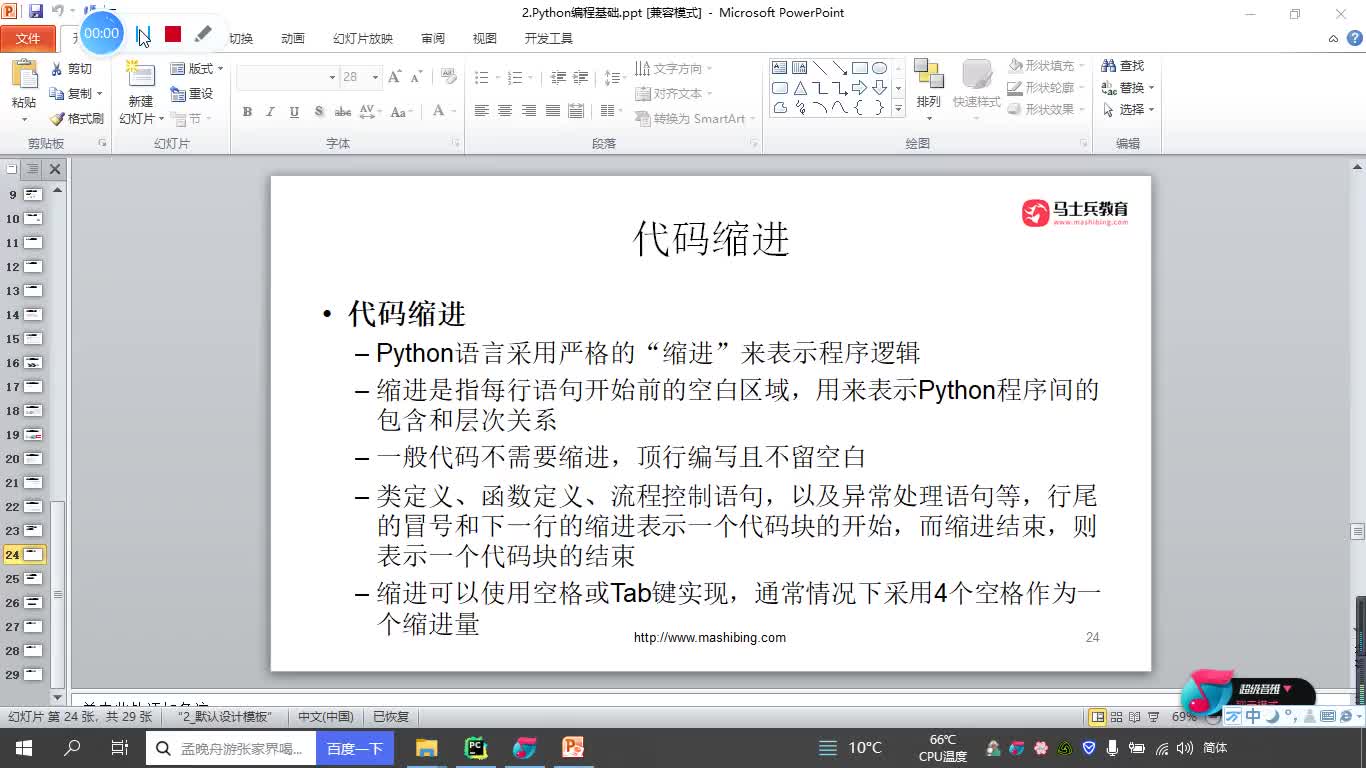Open character spacing (AV) dropdown
The width and height of the screenshot is (1366, 768).
pos(369,112)
